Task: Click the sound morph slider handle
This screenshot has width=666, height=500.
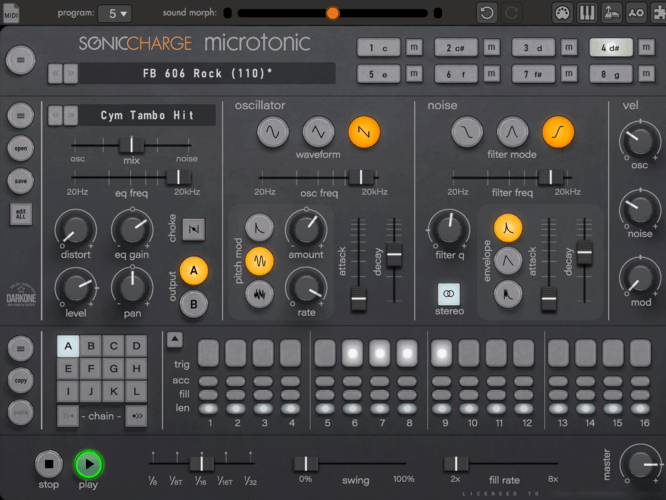Action: (x=333, y=13)
